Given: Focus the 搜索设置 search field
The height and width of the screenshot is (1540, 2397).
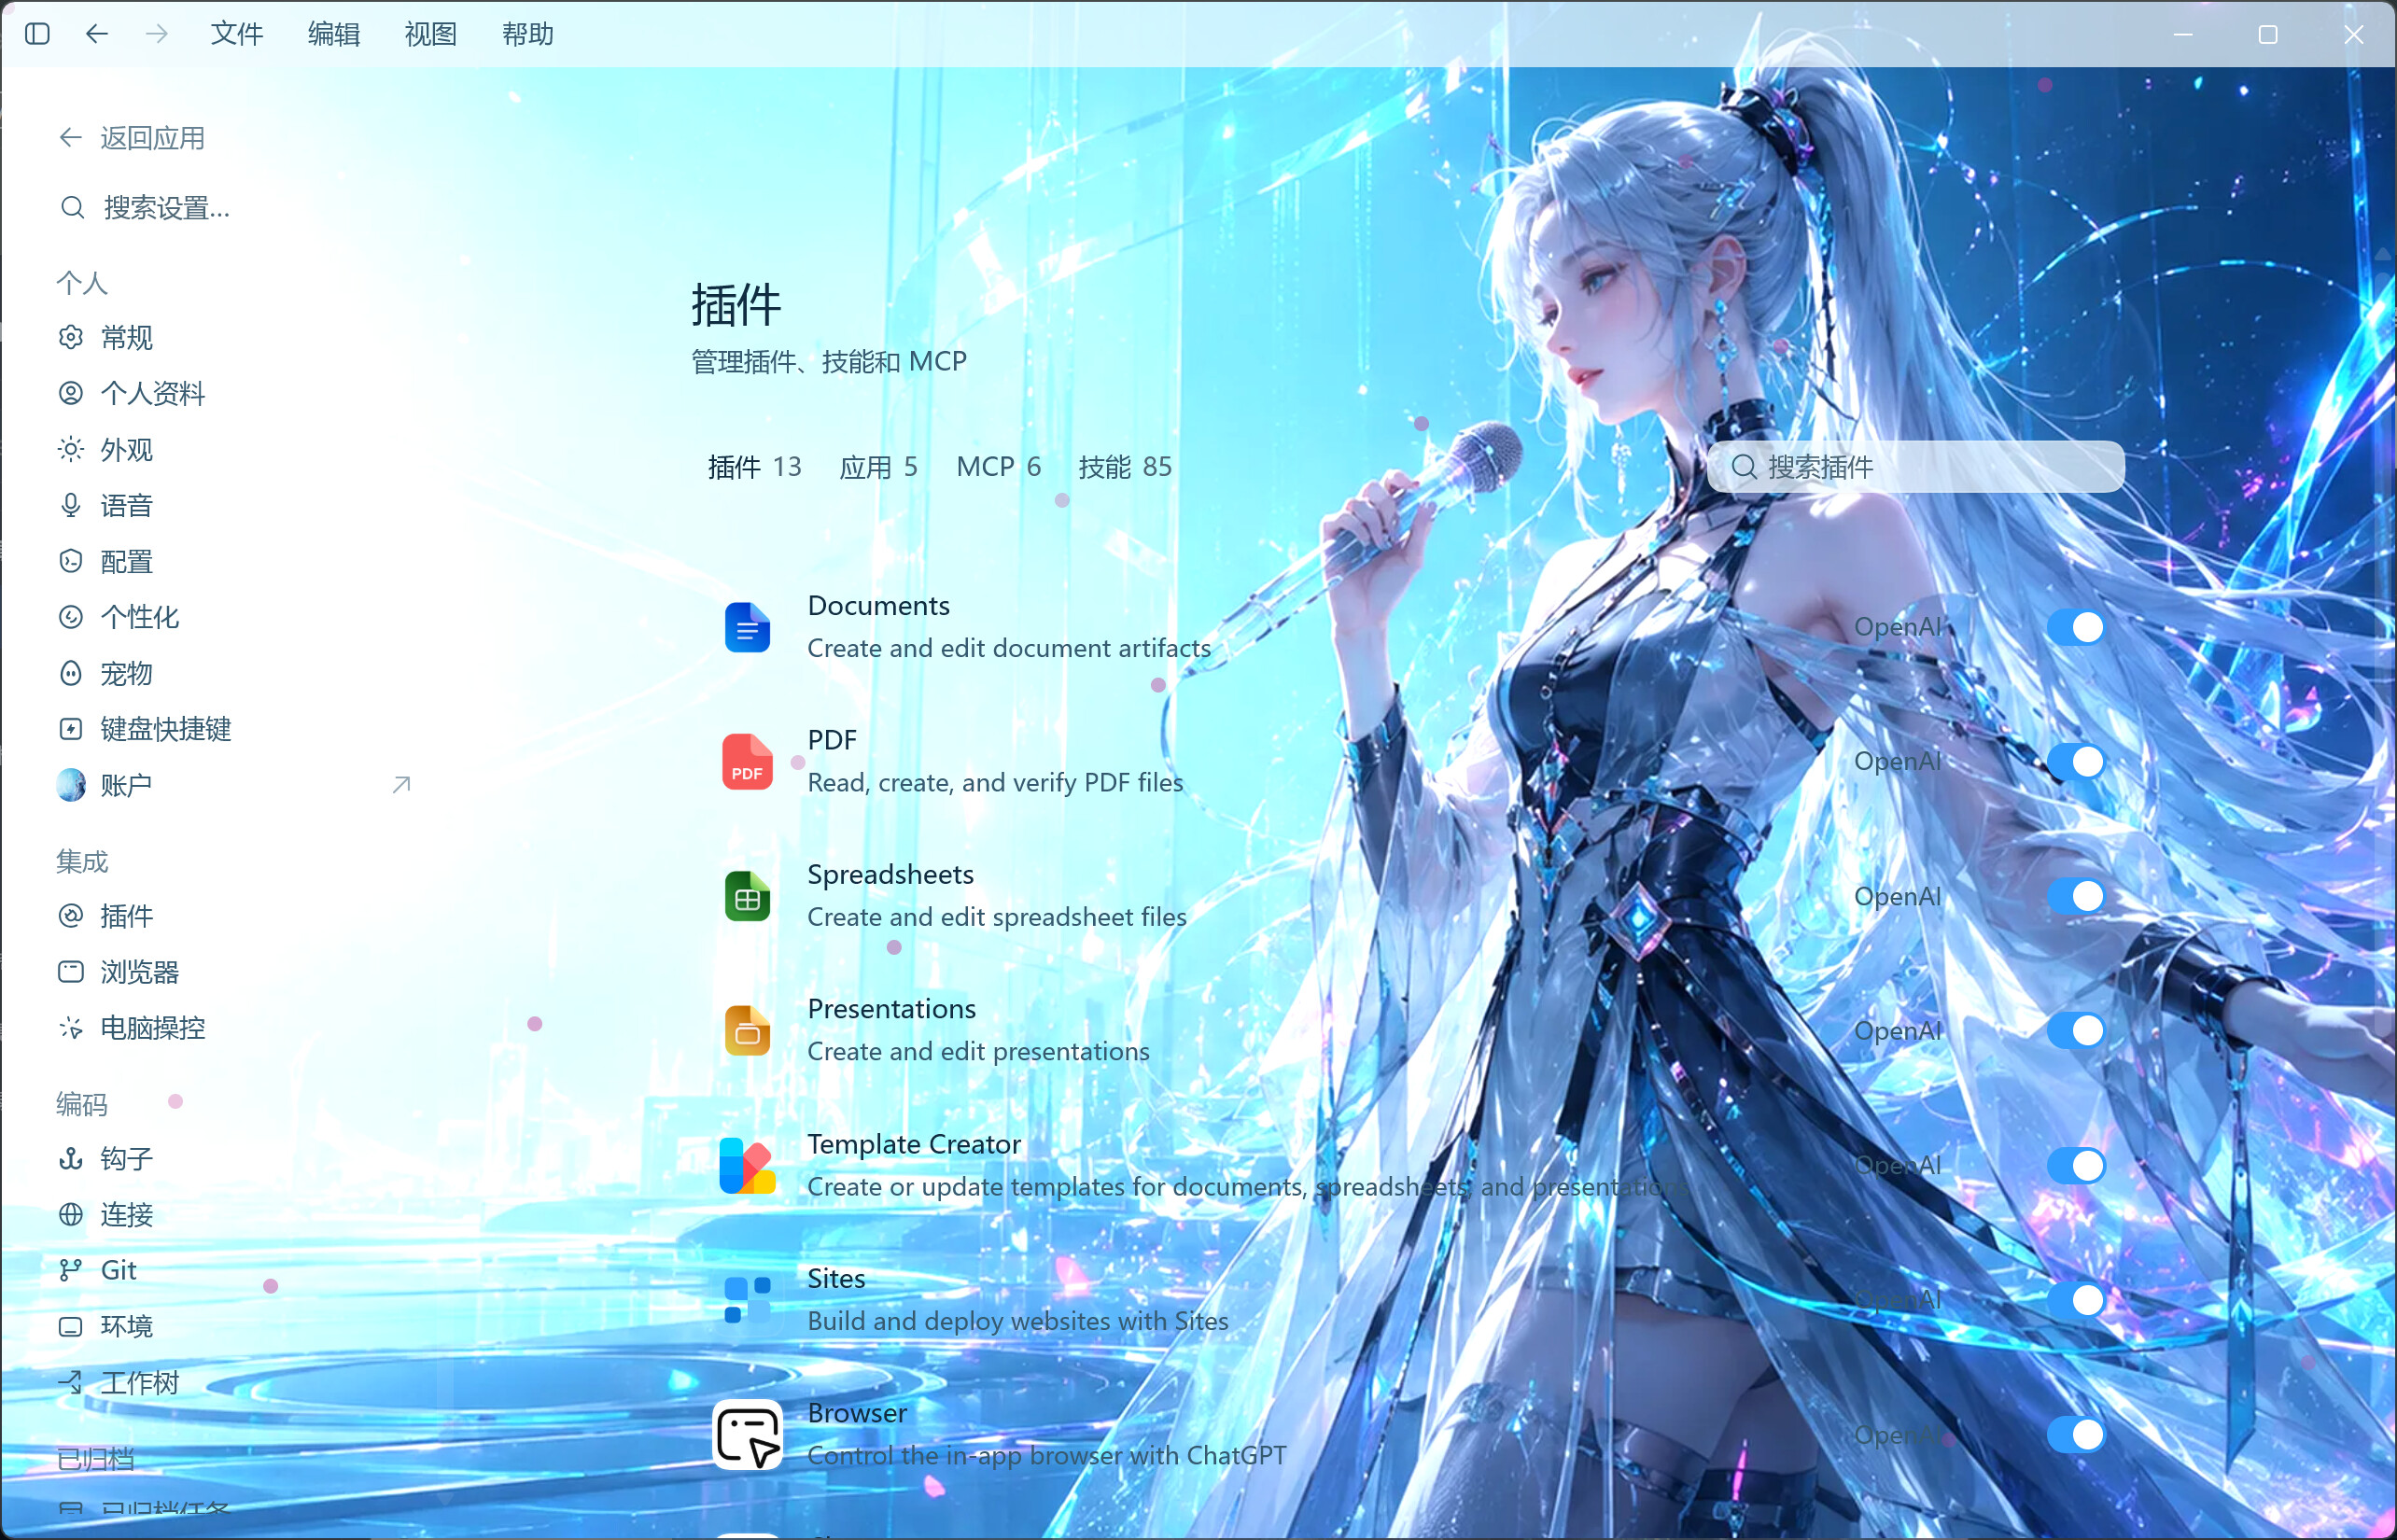Looking at the screenshot, I should pyautogui.click(x=236, y=208).
